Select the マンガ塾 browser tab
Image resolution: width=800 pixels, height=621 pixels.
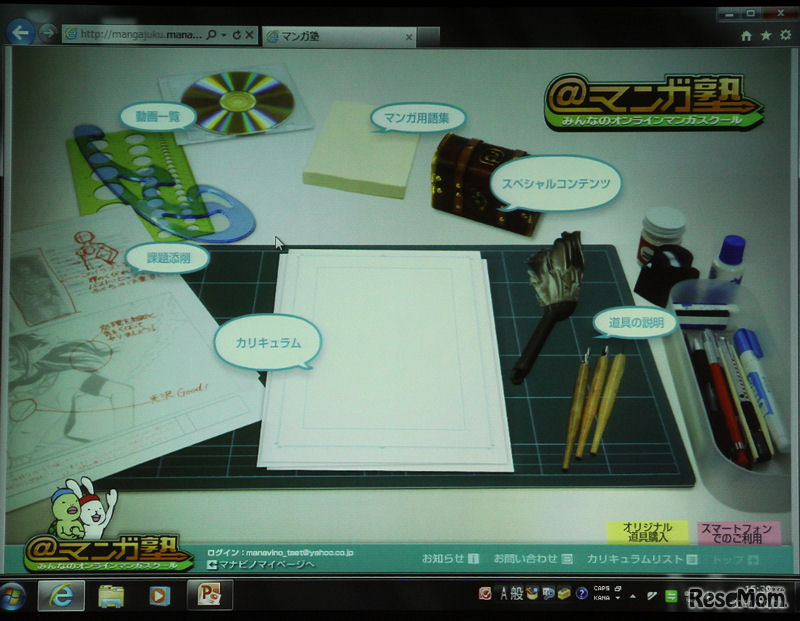(x=339, y=37)
